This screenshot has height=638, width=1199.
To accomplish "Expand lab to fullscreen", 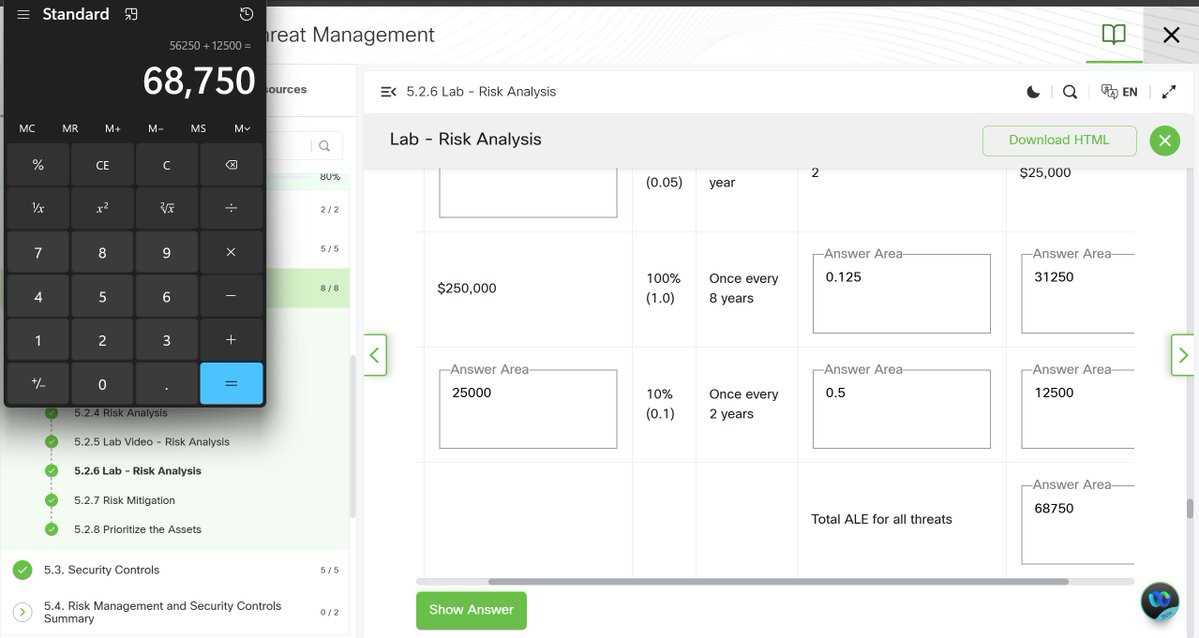I will point(1168,92).
